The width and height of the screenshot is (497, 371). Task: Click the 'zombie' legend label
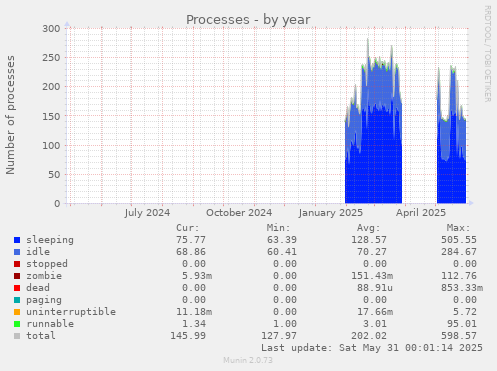[44, 276]
